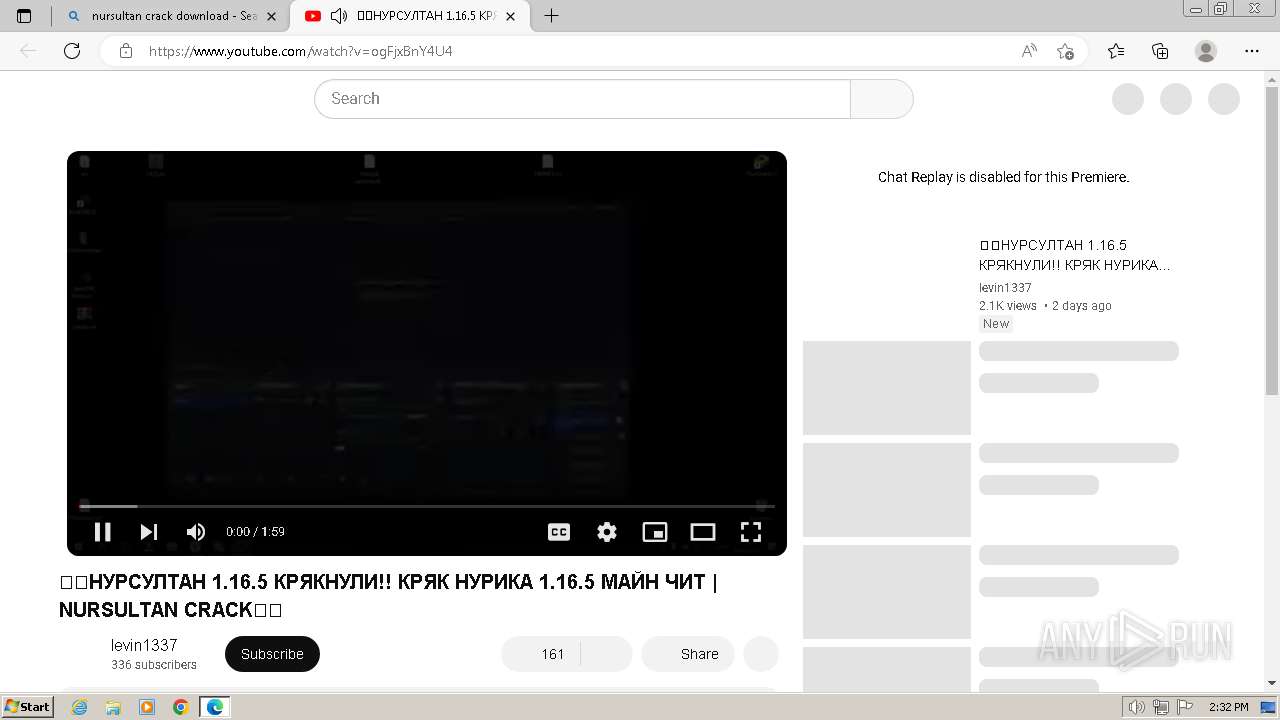Open browser Collections

click(x=1160, y=51)
